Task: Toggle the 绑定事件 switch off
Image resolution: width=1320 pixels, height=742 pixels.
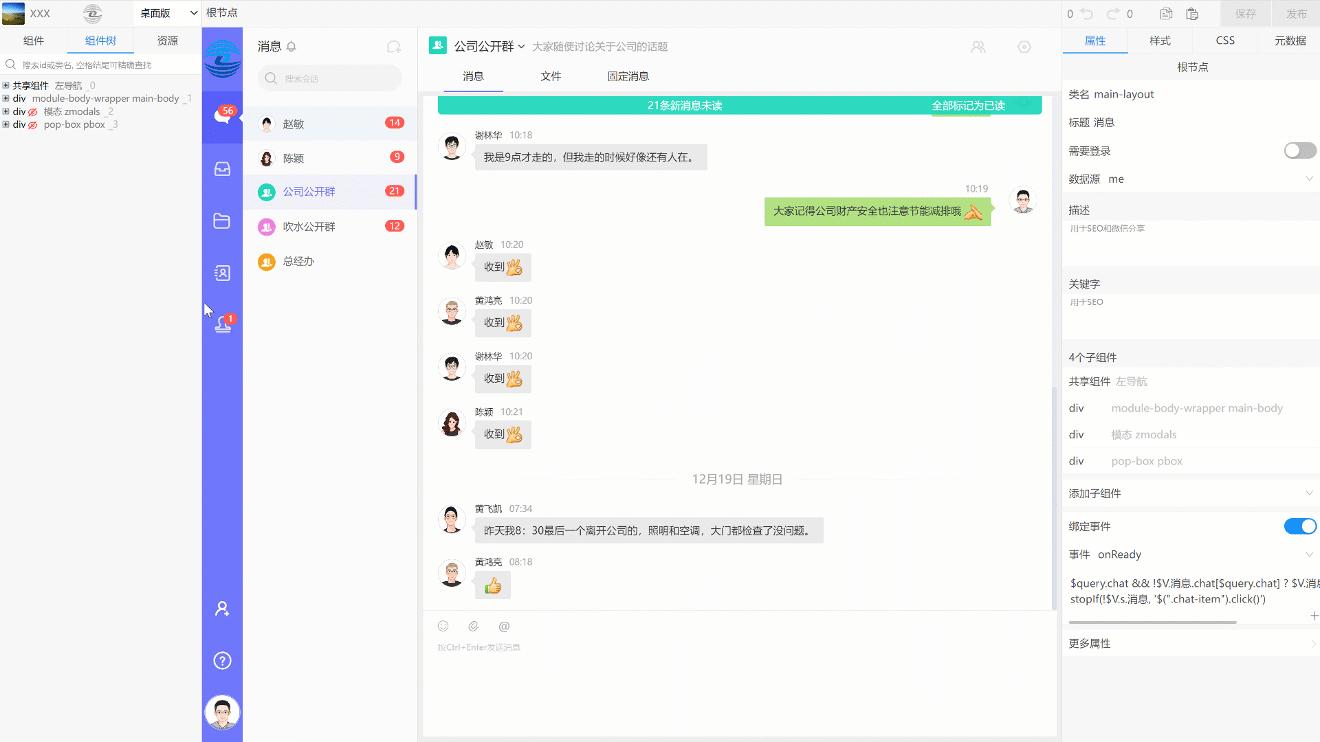Action: tap(1300, 526)
